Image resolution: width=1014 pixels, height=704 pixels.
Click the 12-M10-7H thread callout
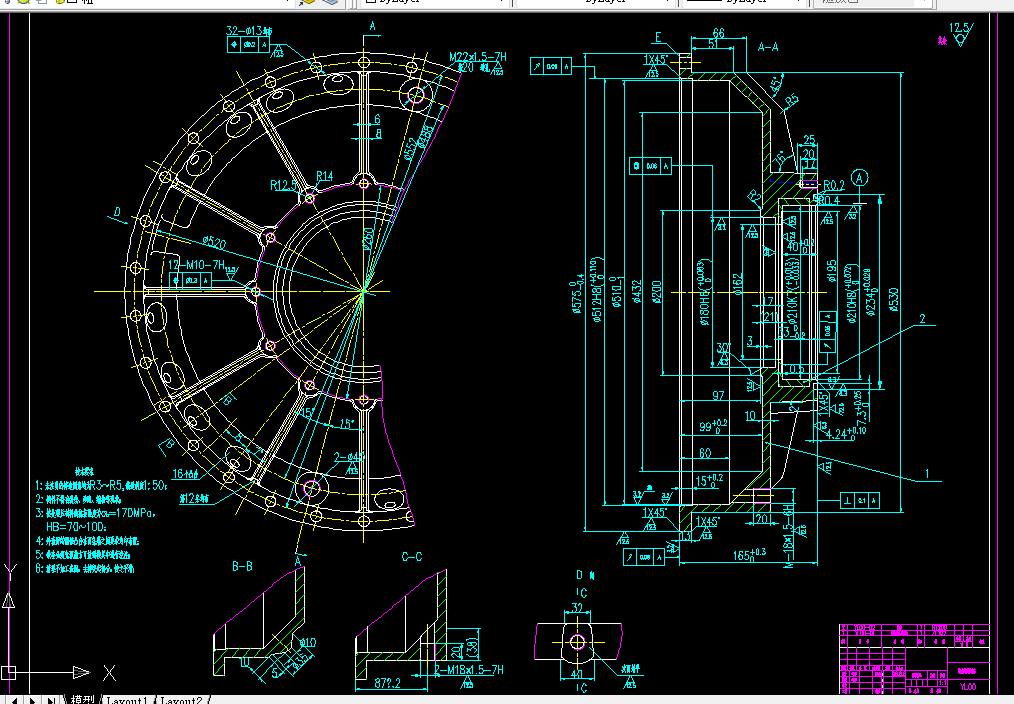point(197,265)
